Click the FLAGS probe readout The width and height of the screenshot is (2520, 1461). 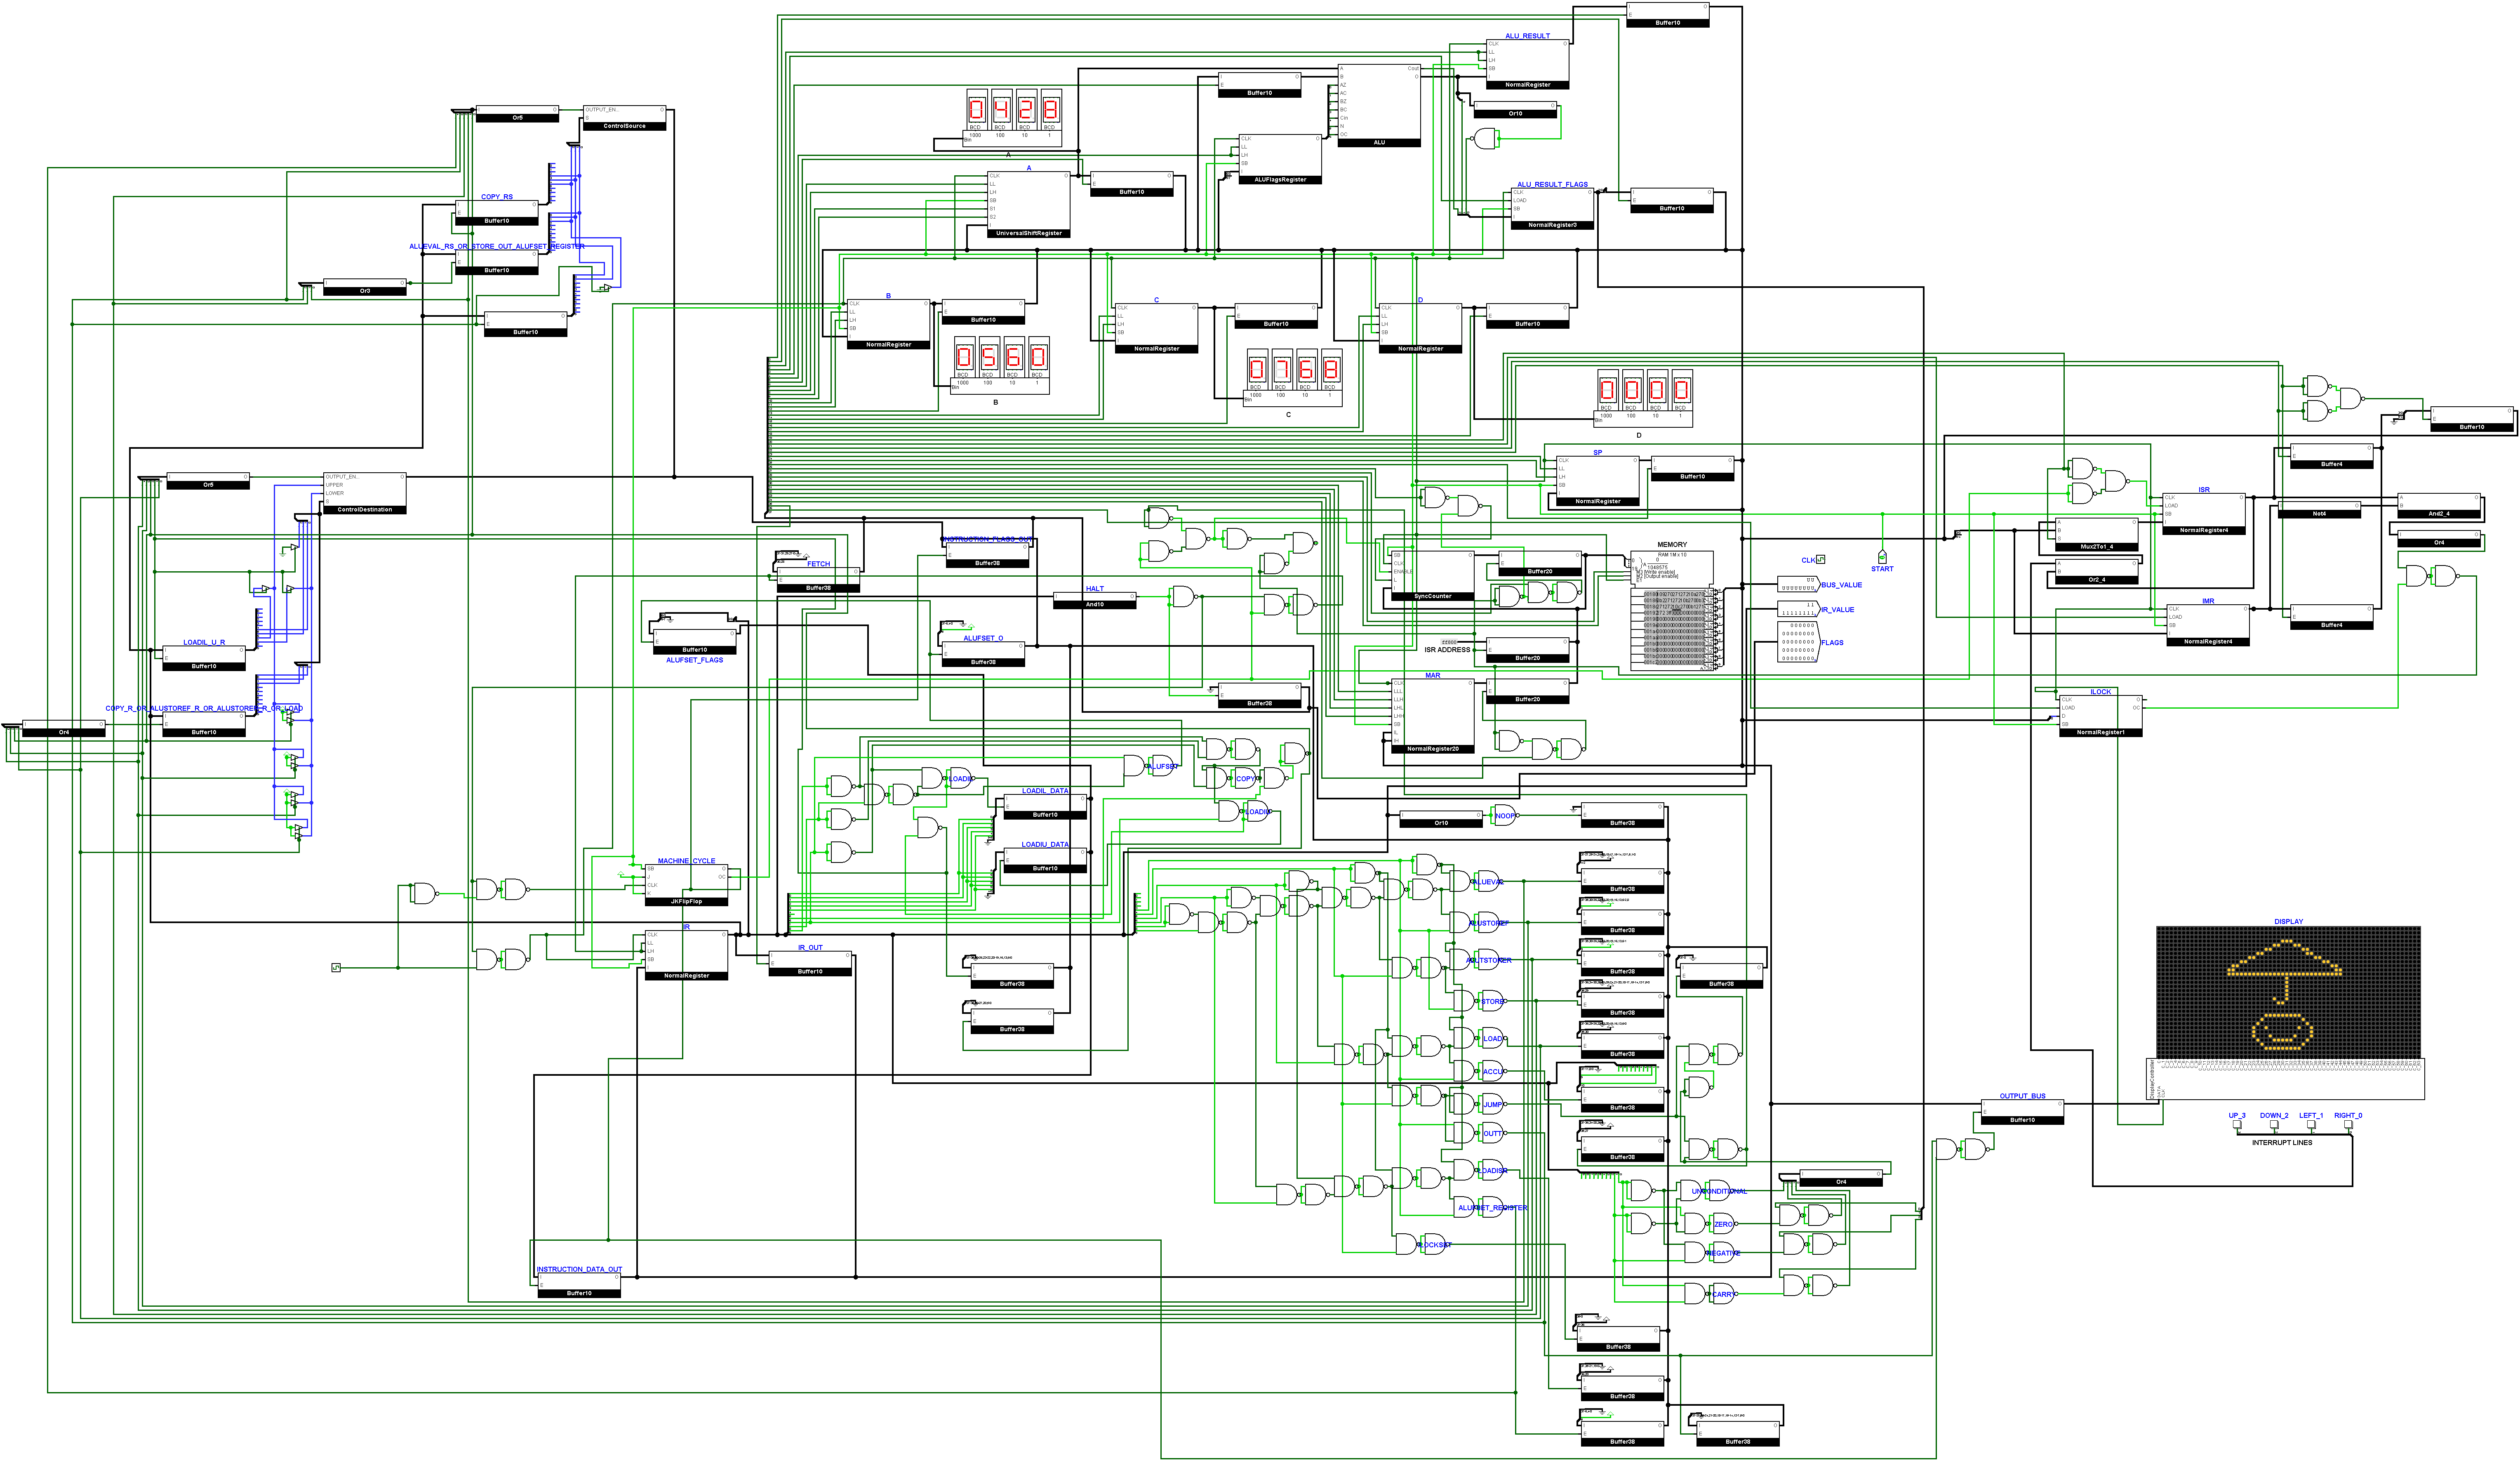(1797, 642)
